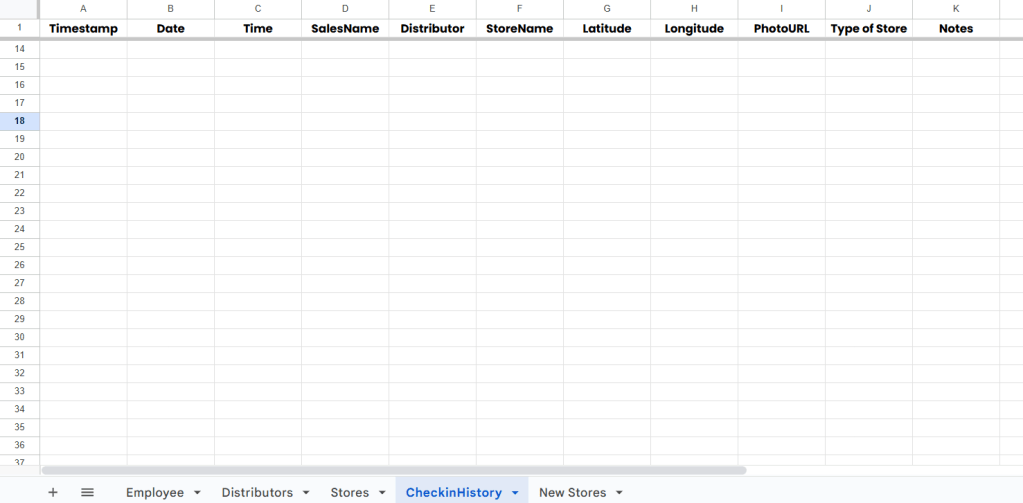Open the Distributors sheet tab
Image resolution: width=1023 pixels, height=503 pixels.
tap(257, 492)
